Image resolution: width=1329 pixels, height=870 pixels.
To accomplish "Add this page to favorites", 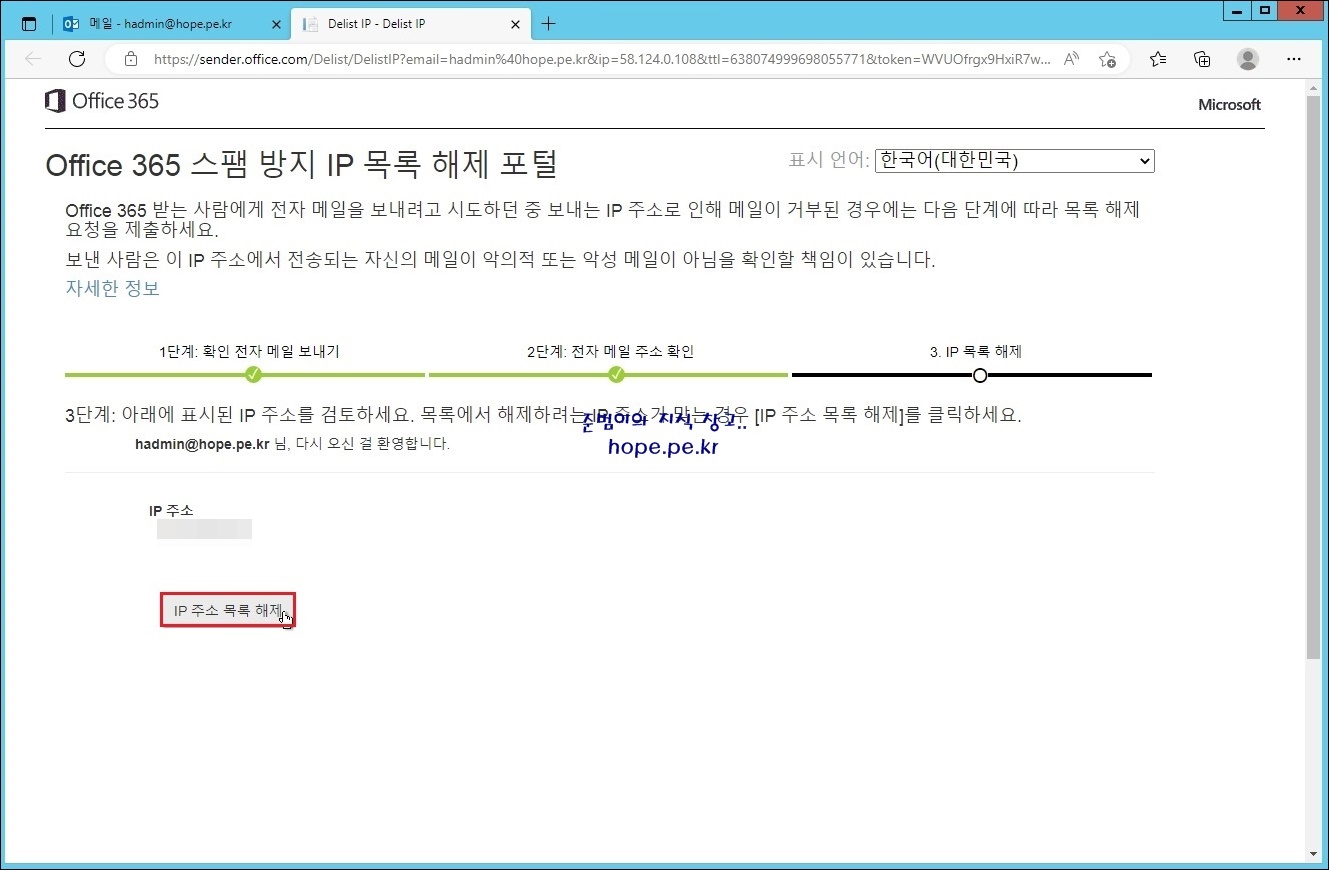I will click(x=1107, y=59).
